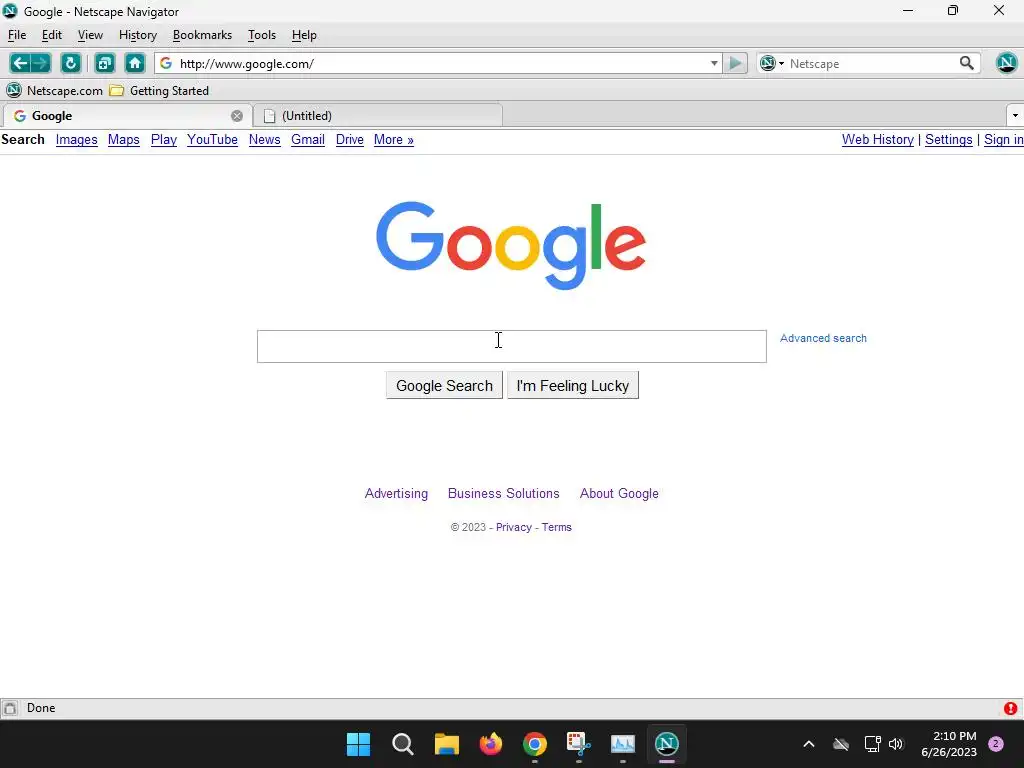Image resolution: width=1024 pixels, height=768 pixels.
Task: Open the Drive link
Action: [x=349, y=140]
